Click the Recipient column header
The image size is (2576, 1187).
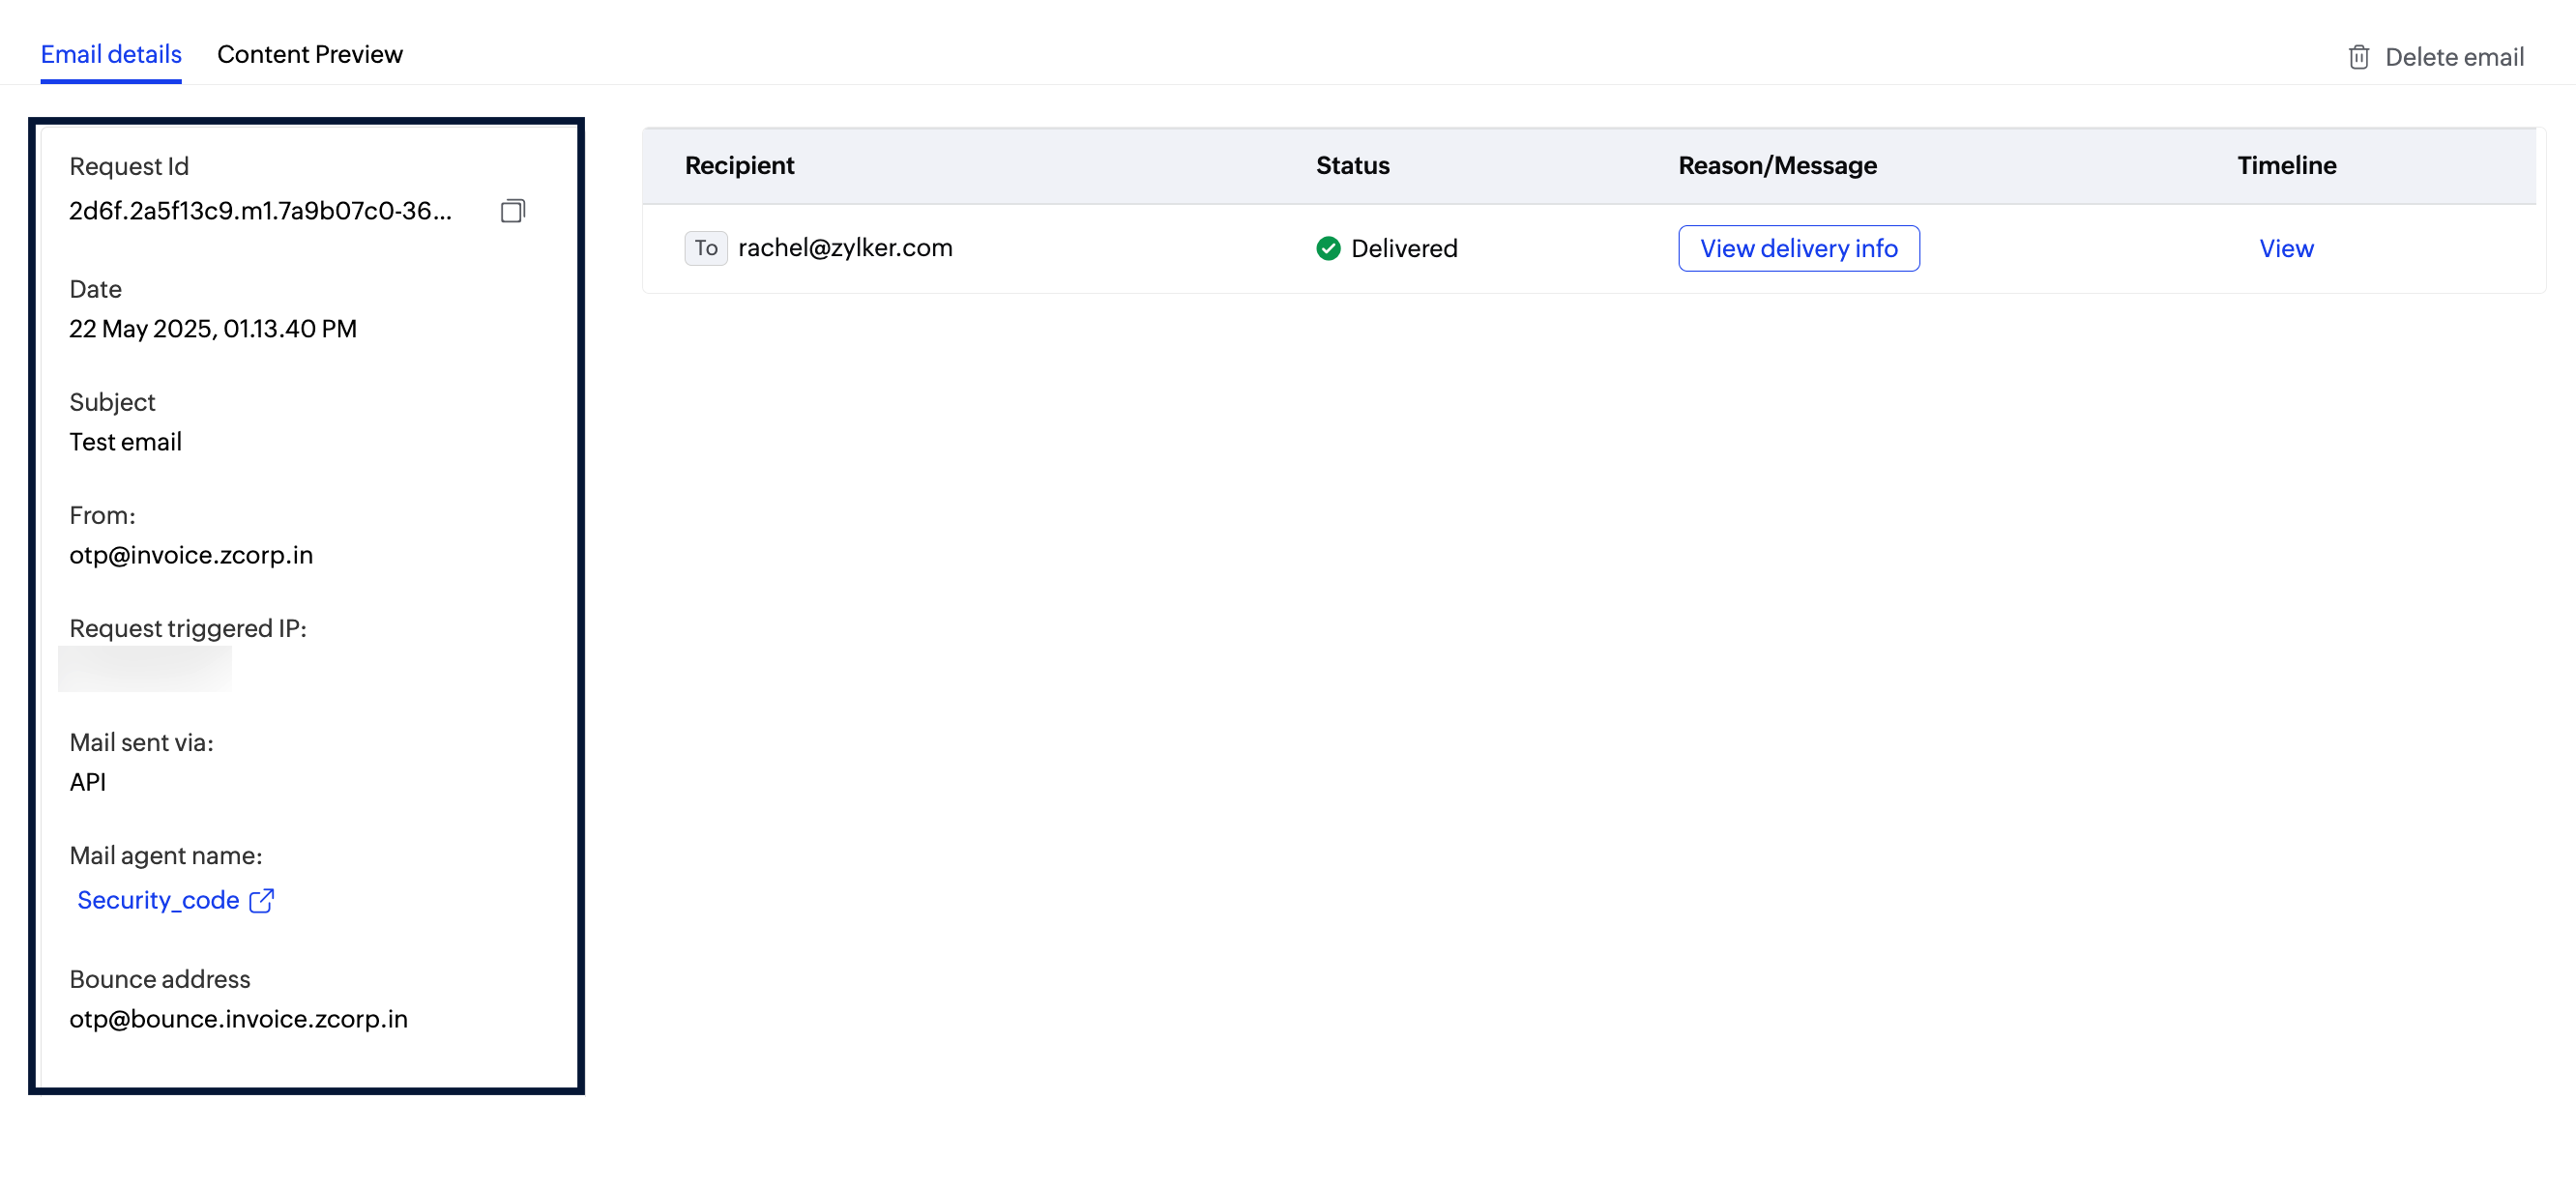click(x=739, y=166)
